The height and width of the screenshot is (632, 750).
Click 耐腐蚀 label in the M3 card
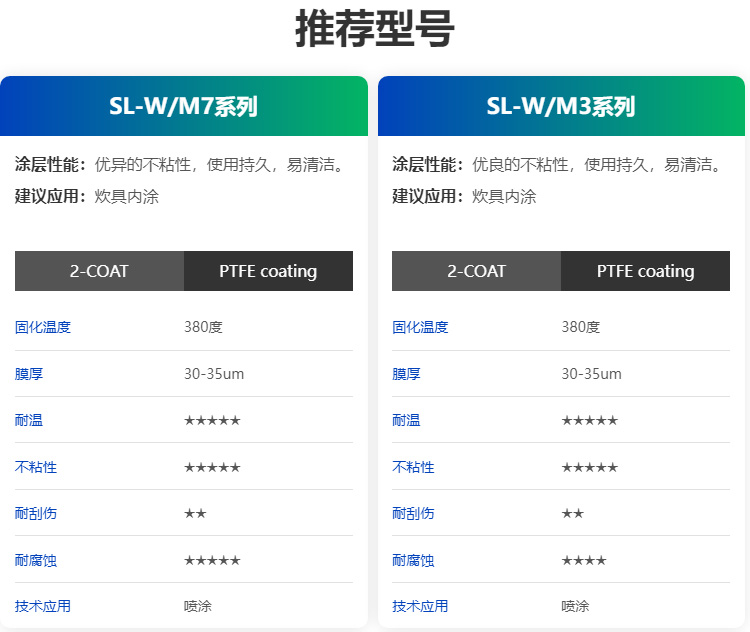pyautogui.click(x=413, y=560)
